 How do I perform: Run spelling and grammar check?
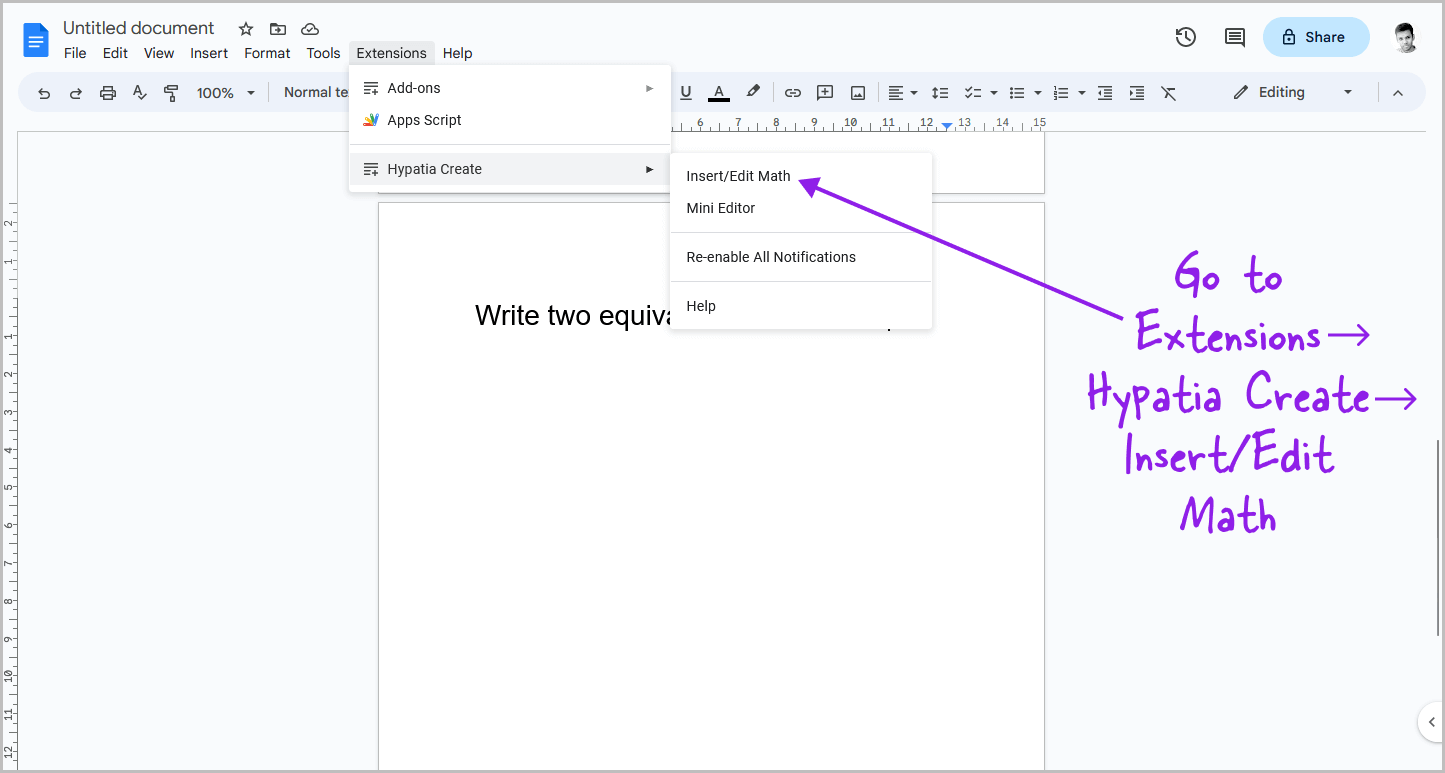140,93
